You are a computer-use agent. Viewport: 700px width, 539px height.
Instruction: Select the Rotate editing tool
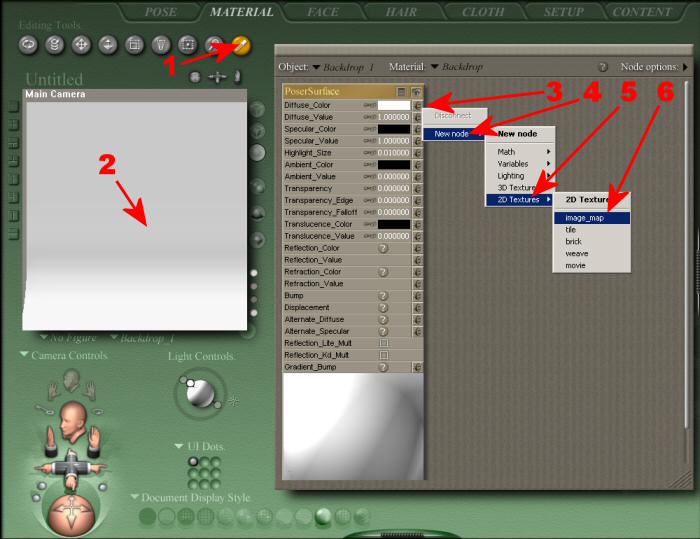pyautogui.click(x=28, y=45)
